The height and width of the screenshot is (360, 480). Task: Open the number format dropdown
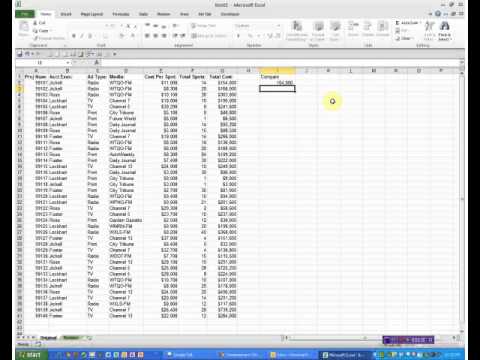(278, 26)
